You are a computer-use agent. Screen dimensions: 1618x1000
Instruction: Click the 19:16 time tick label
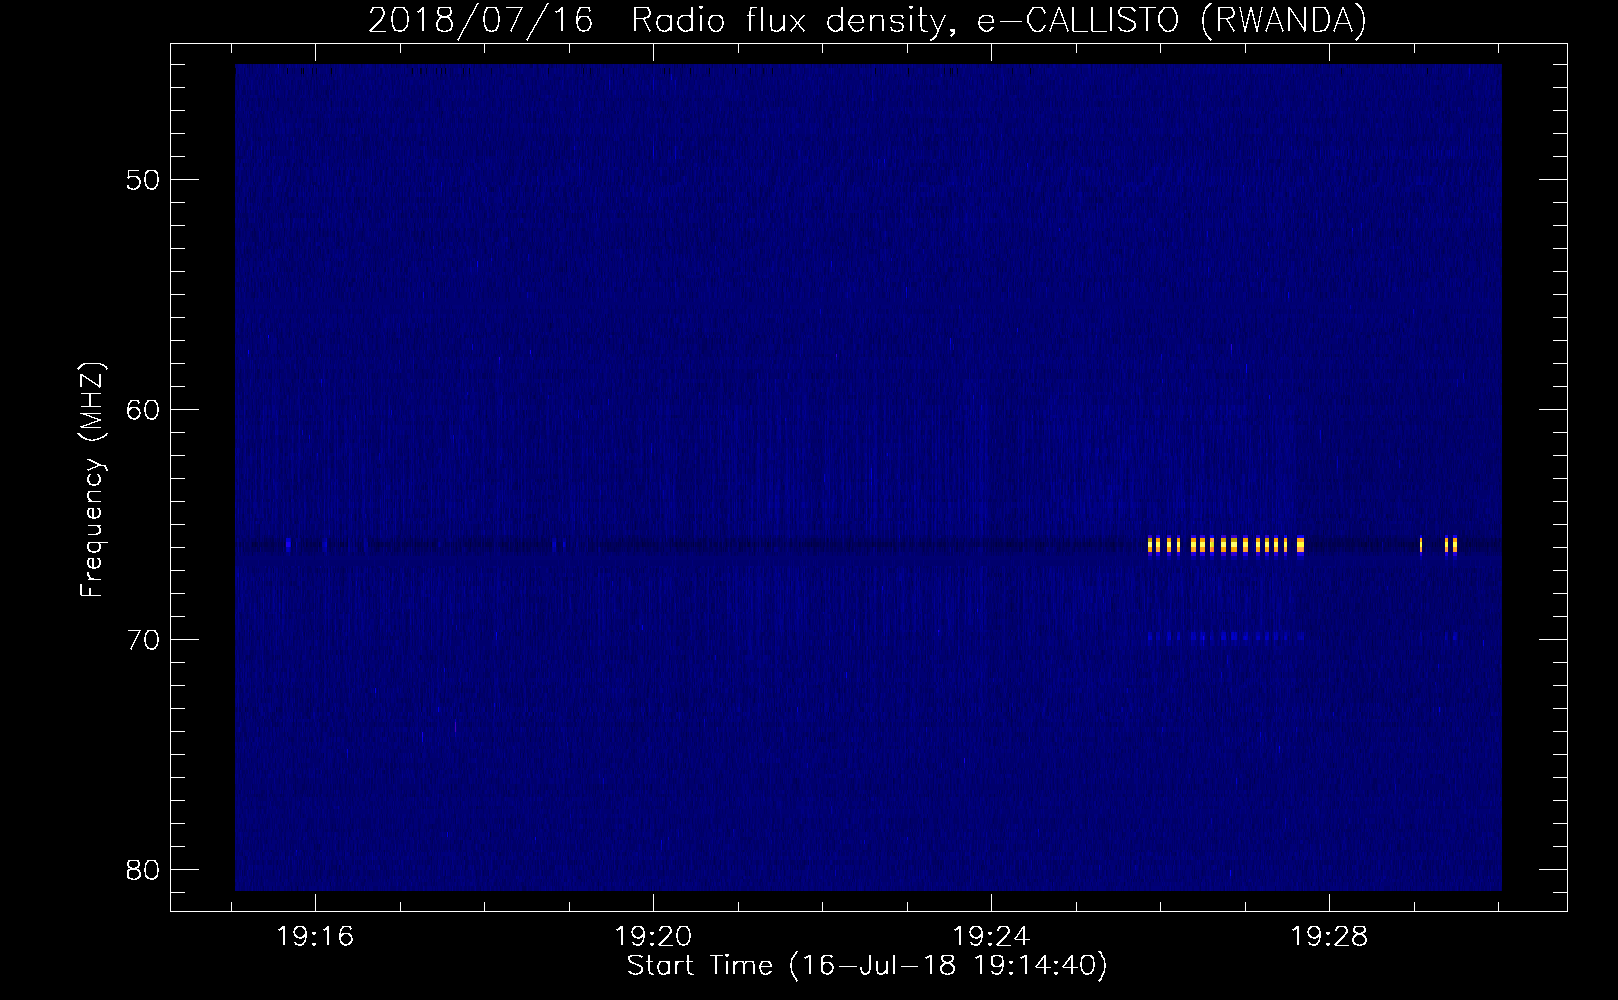(x=316, y=938)
